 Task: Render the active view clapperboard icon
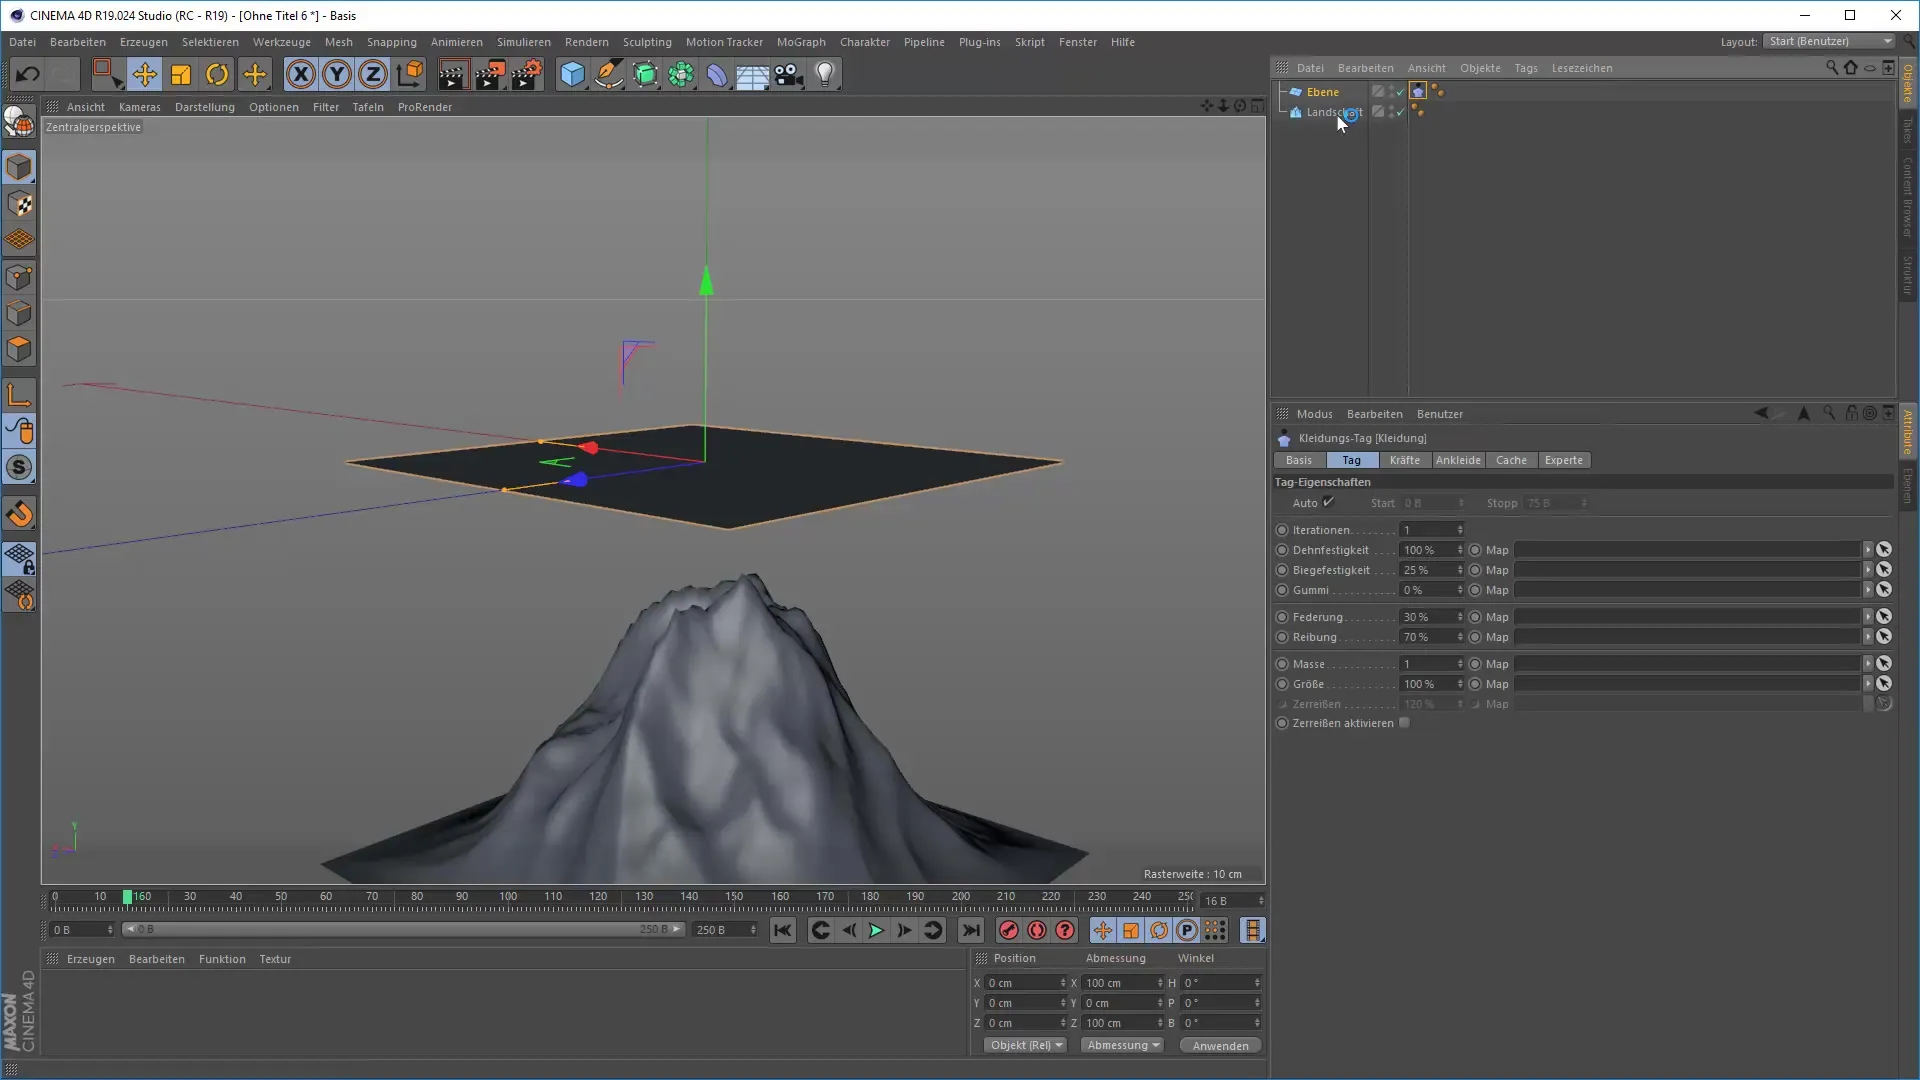[x=452, y=74]
